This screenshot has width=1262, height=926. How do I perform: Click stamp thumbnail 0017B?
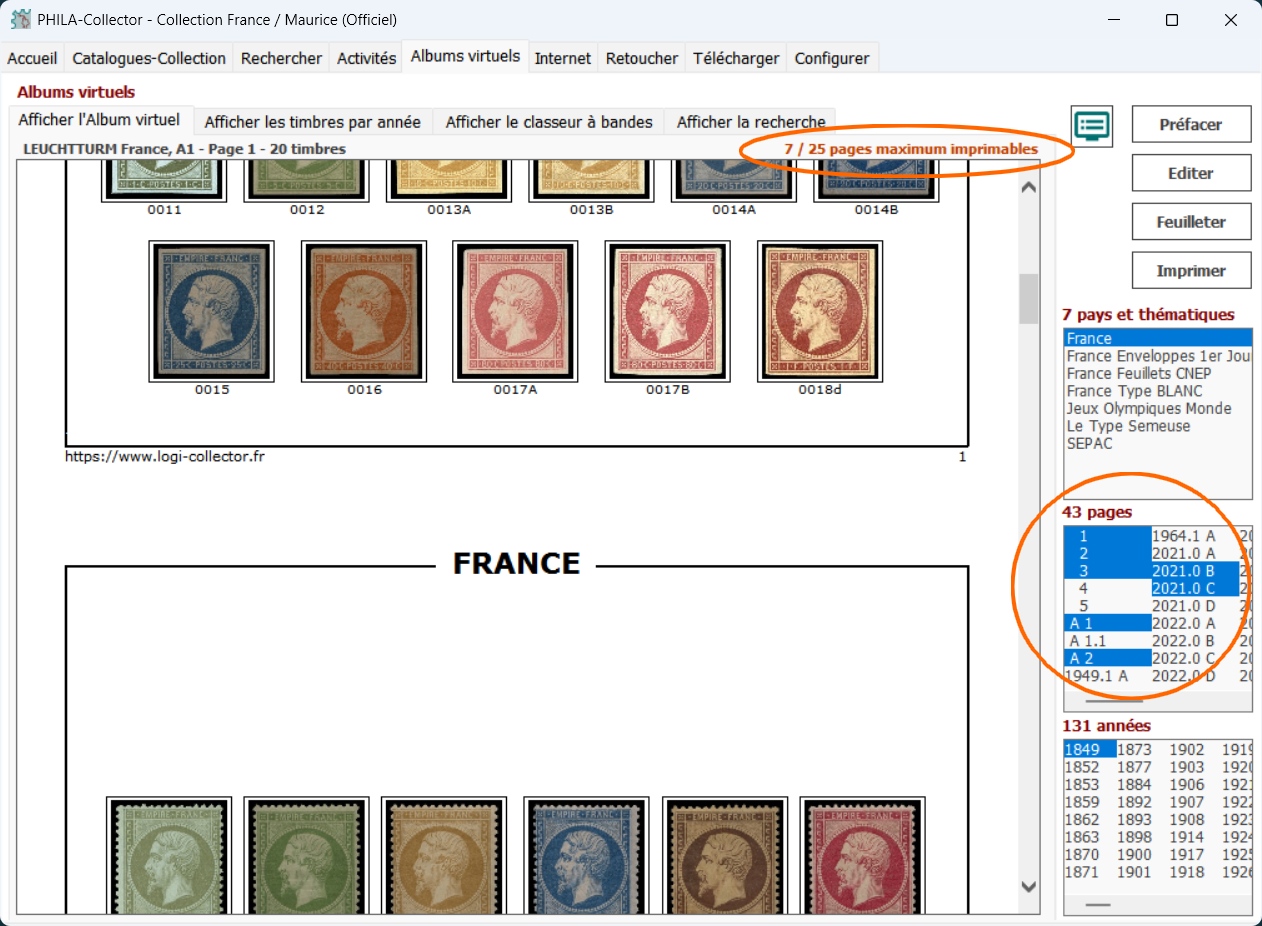[668, 311]
